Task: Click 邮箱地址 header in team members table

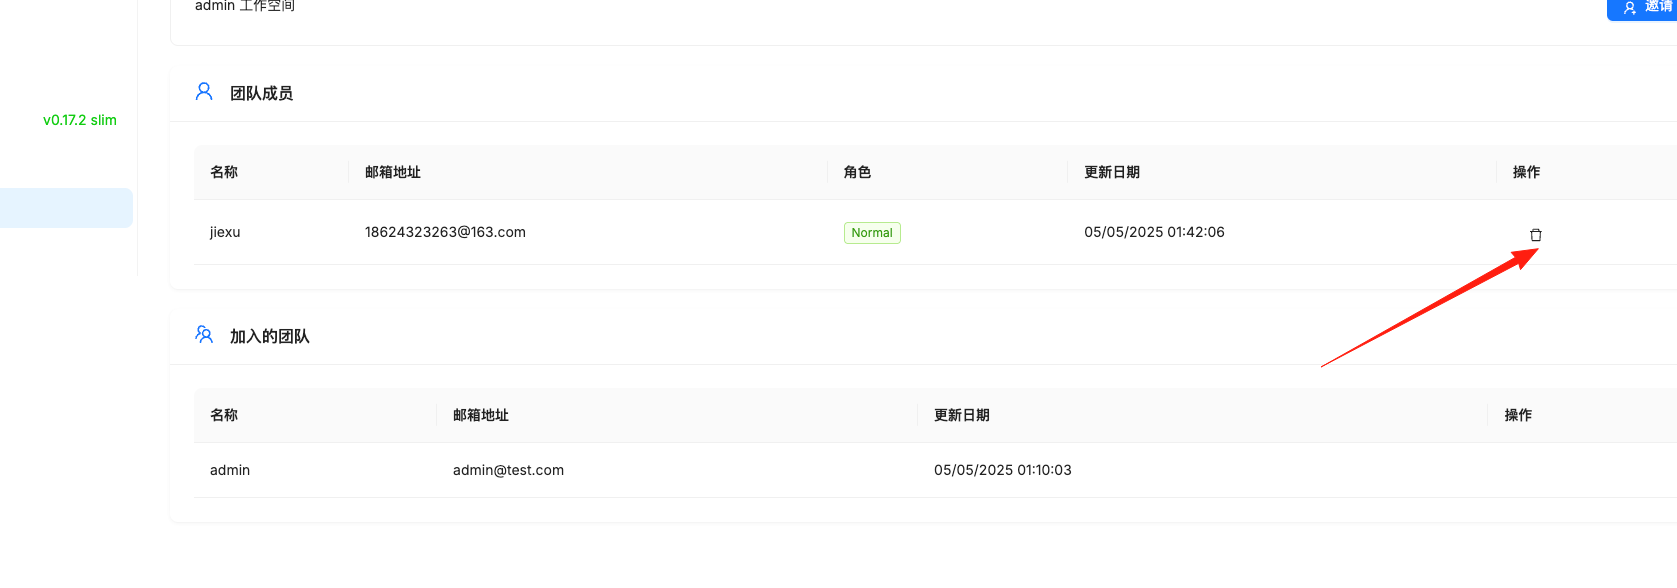Action: (393, 172)
